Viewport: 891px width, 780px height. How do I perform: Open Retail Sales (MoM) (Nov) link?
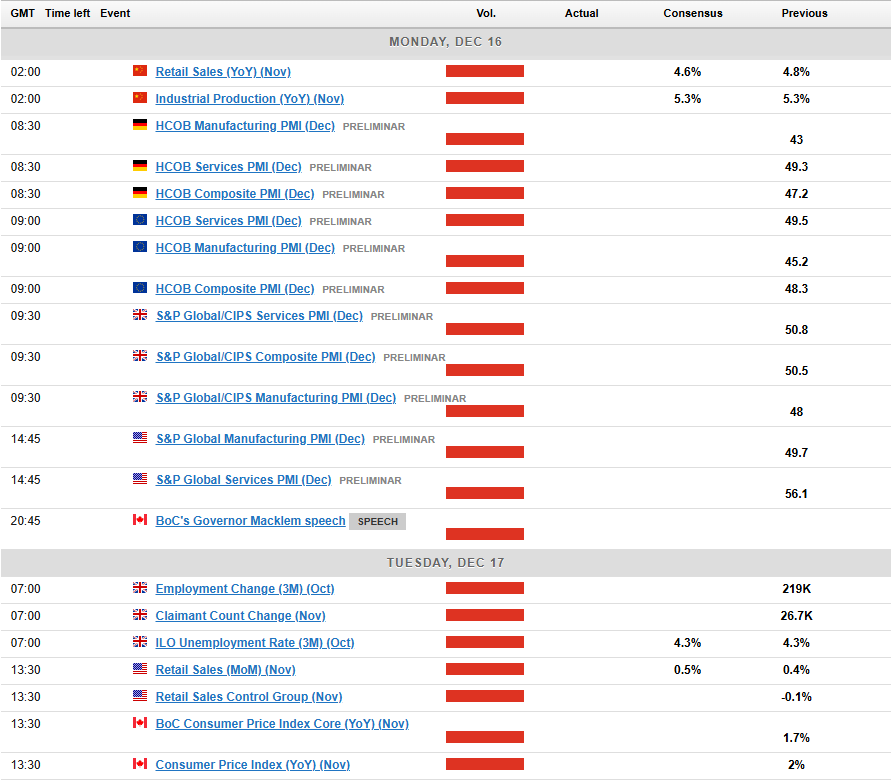(x=225, y=670)
